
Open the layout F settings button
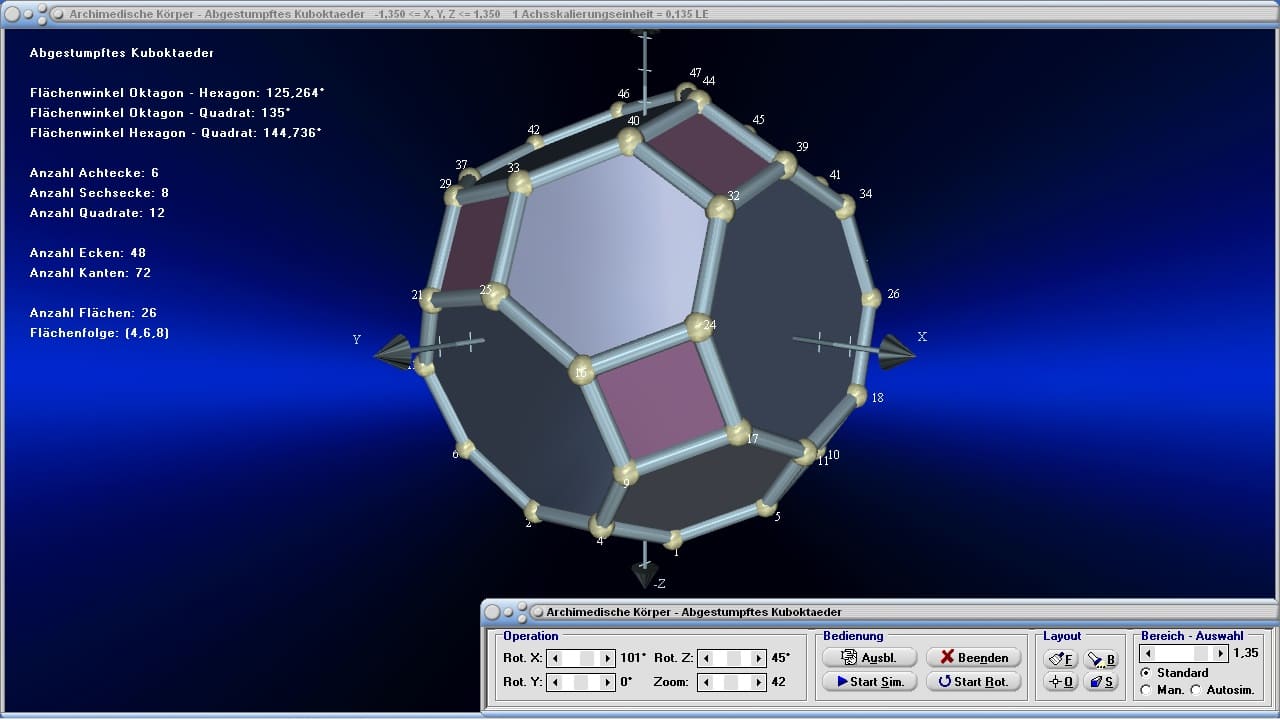[x=1060, y=659]
